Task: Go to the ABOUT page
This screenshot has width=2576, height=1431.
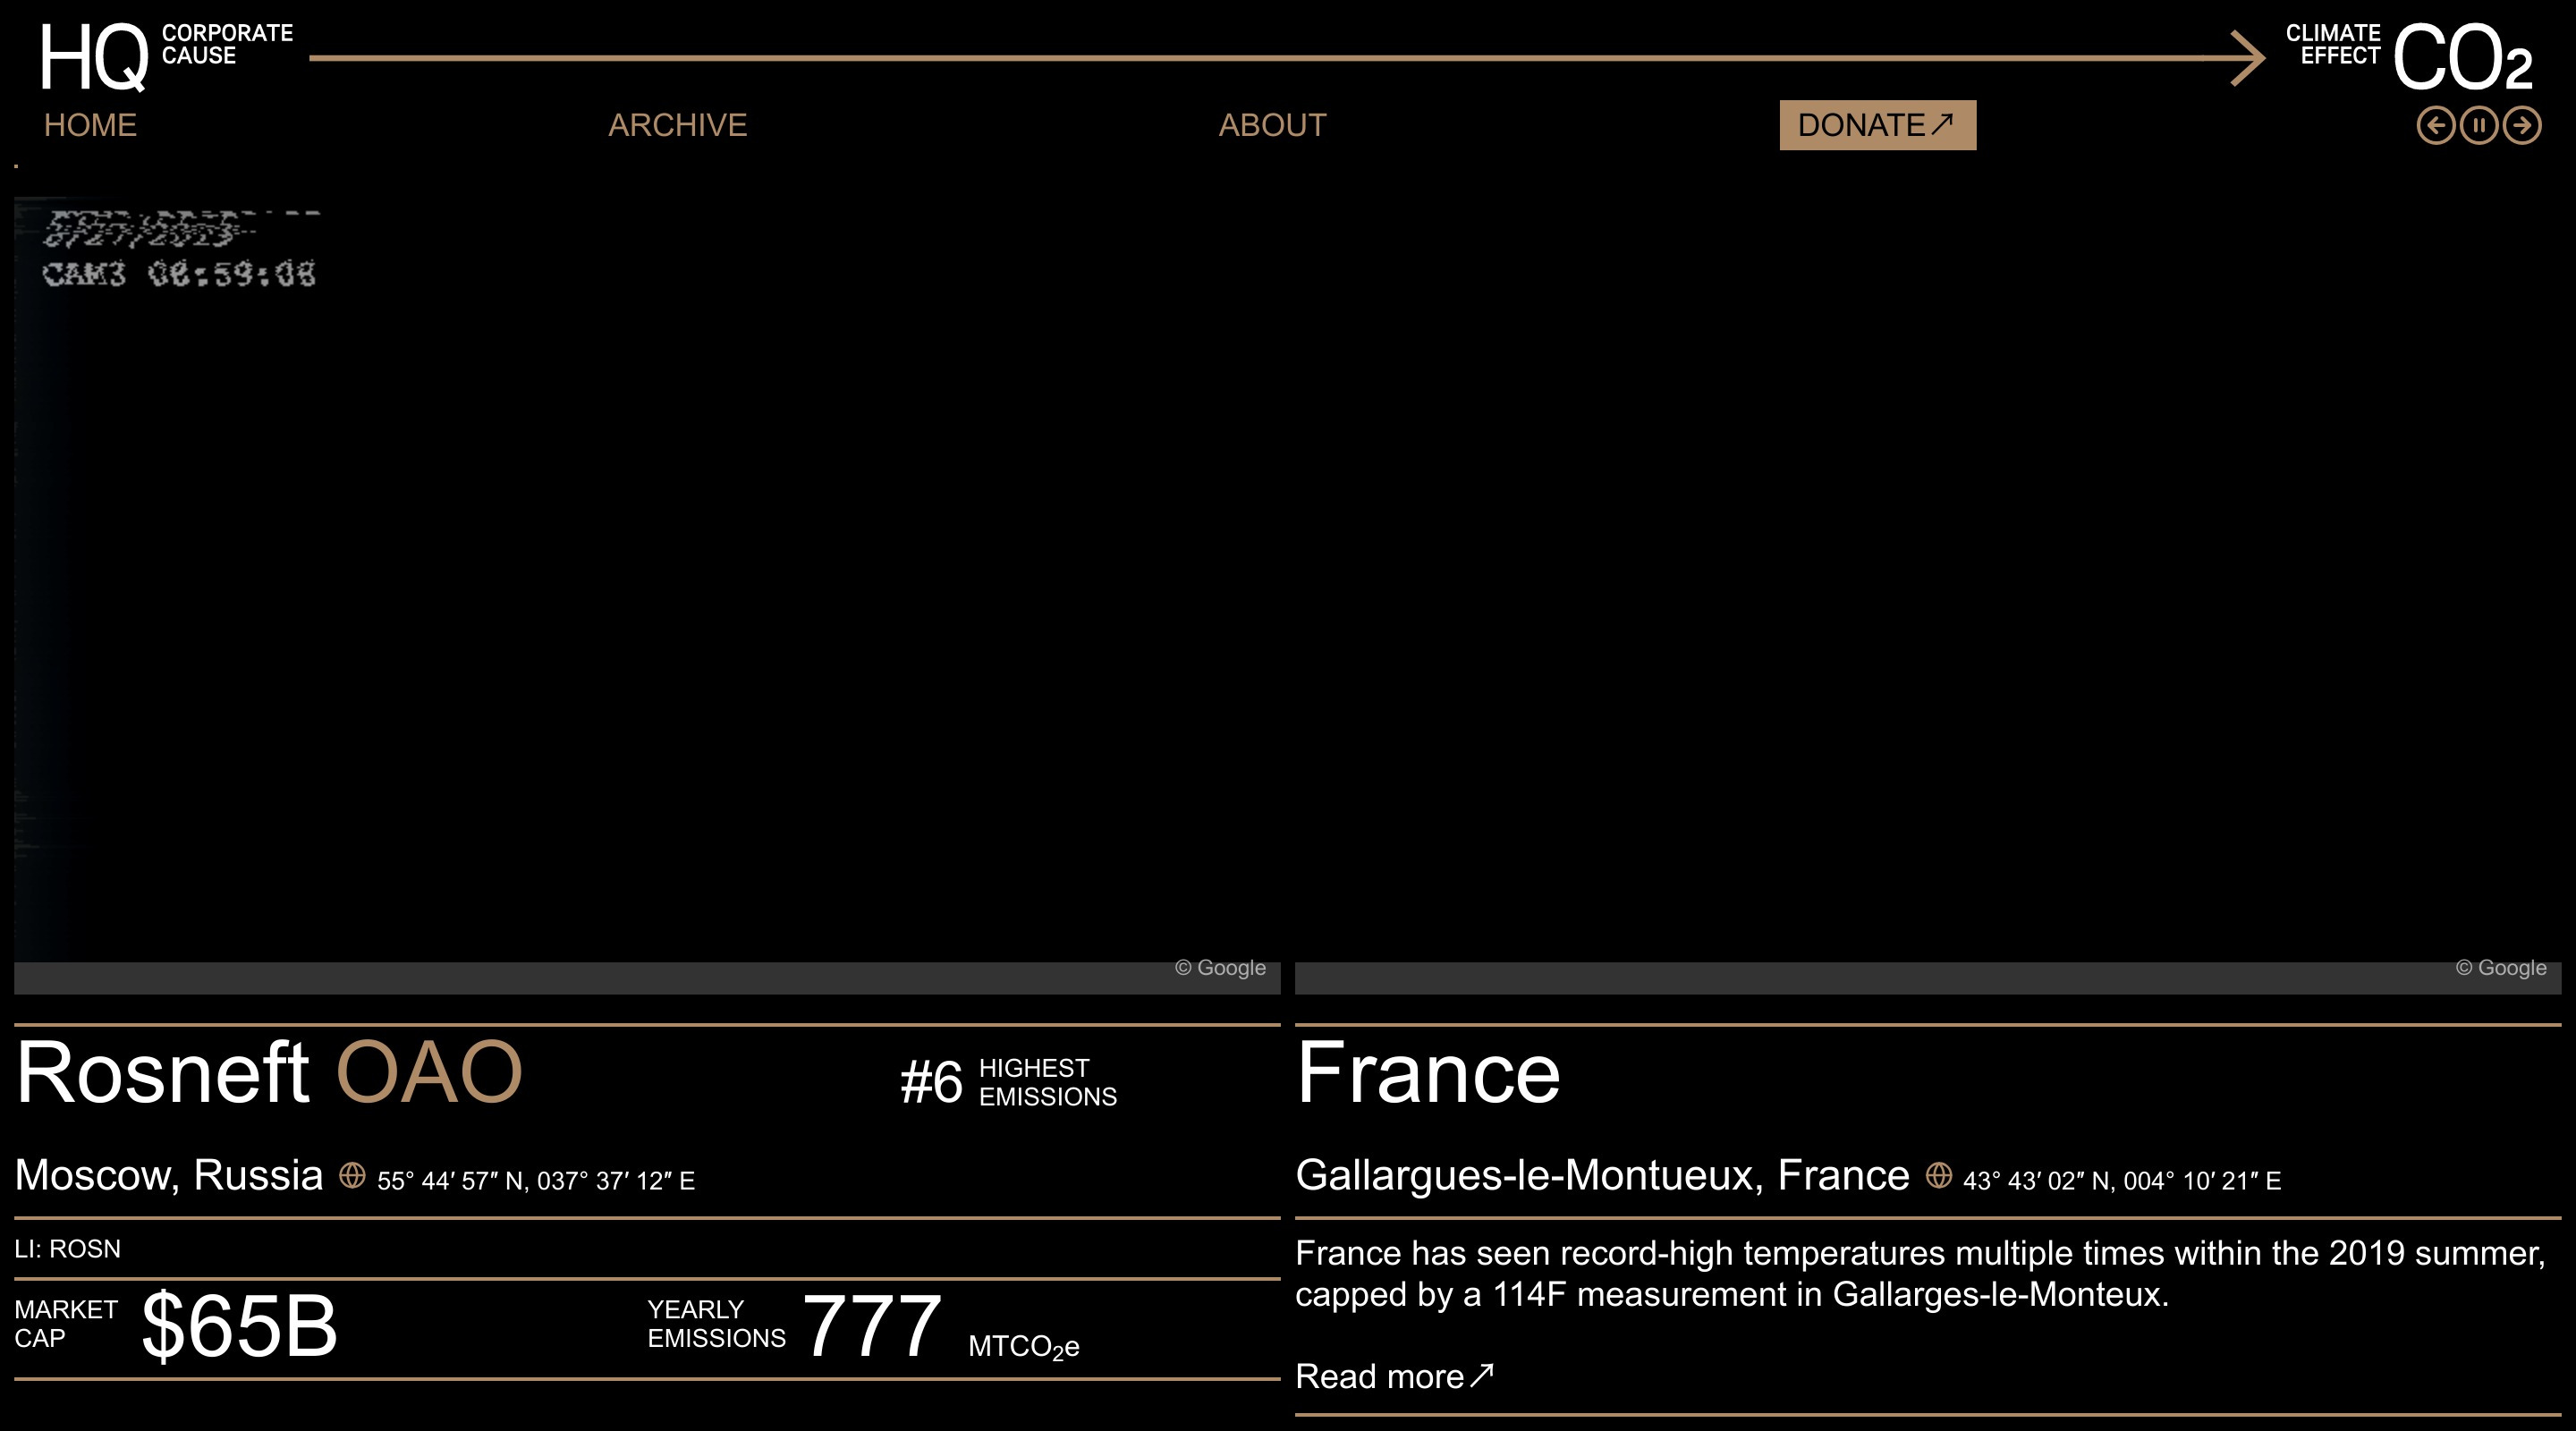Action: click(1271, 125)
